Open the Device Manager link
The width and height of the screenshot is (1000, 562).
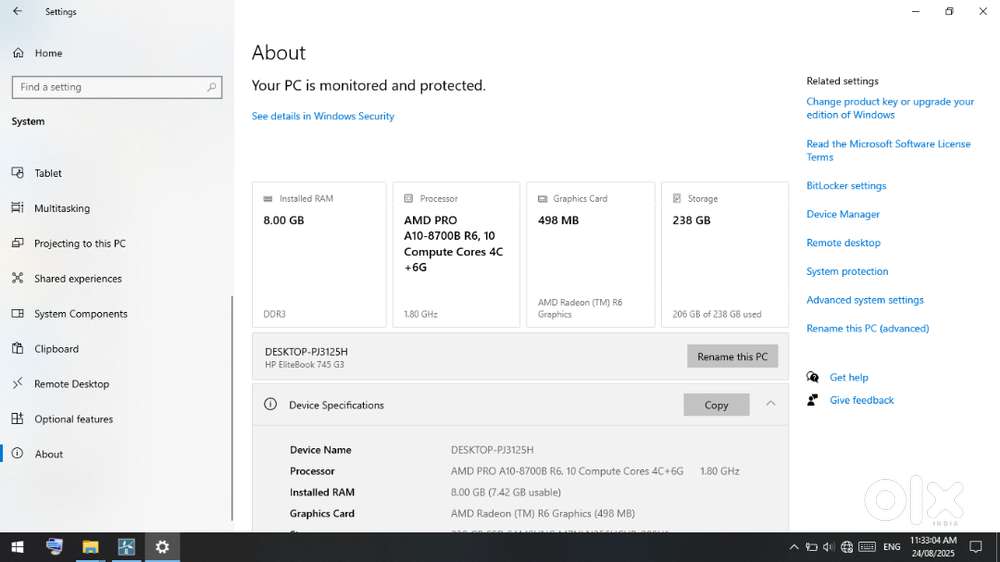(843, 214)
